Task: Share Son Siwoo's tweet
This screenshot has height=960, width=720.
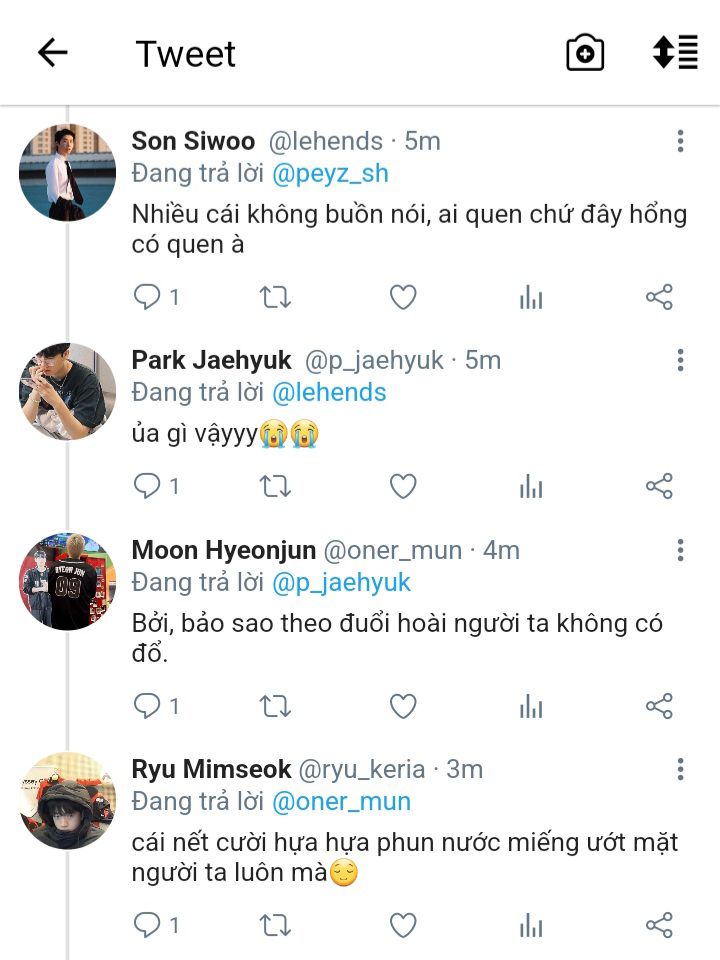Action: pyautogui.click(x=659, y=297)
